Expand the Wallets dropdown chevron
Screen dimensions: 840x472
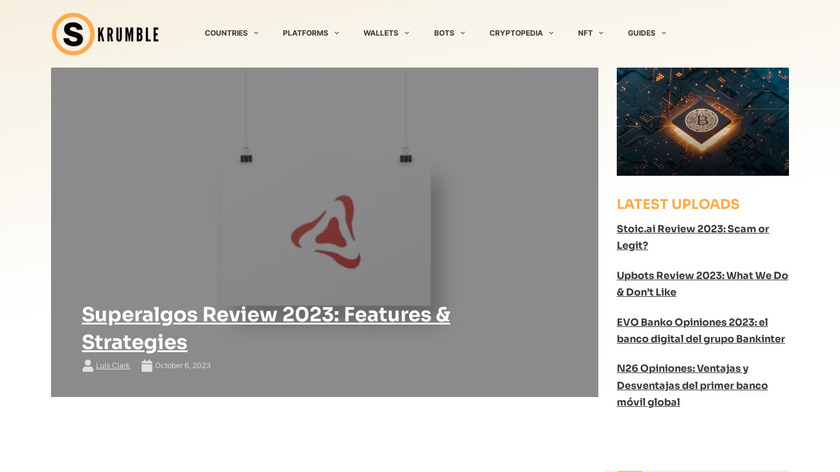[407, 33]
